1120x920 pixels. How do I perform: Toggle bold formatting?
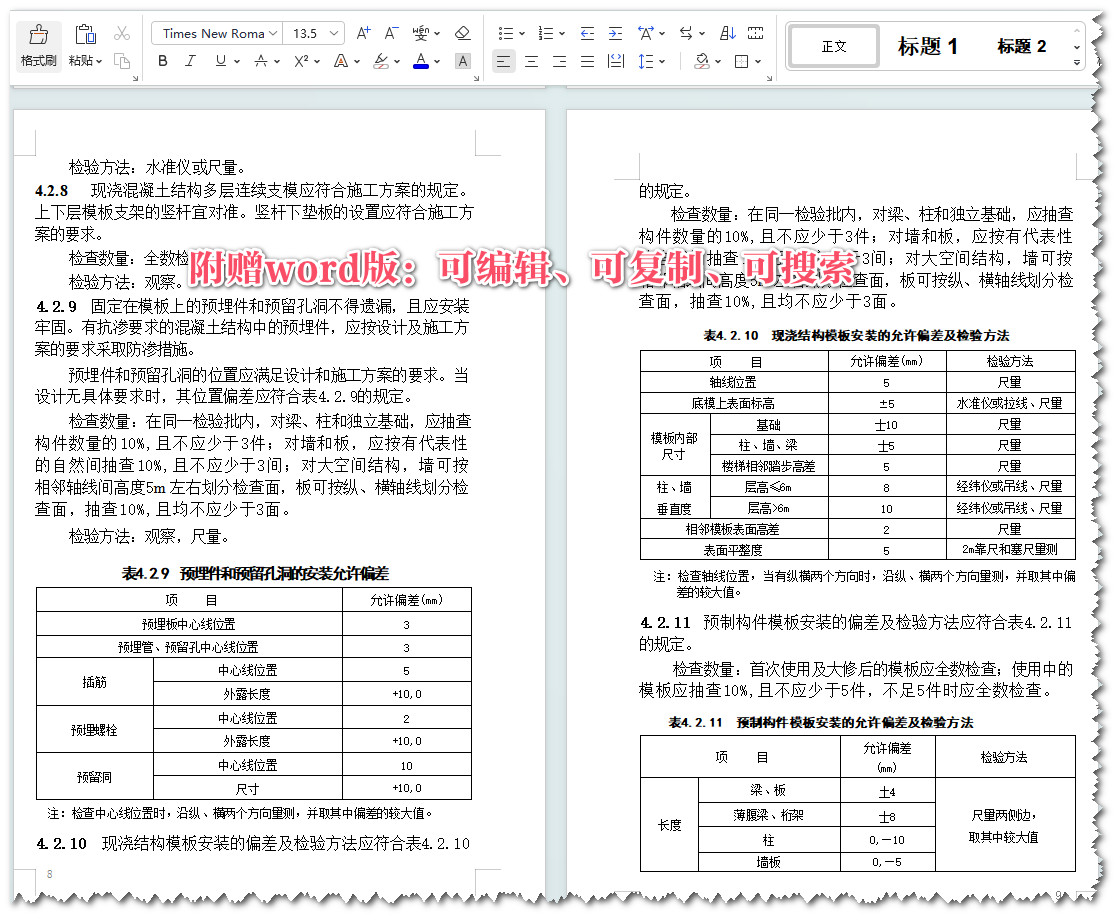pos(162,61)
